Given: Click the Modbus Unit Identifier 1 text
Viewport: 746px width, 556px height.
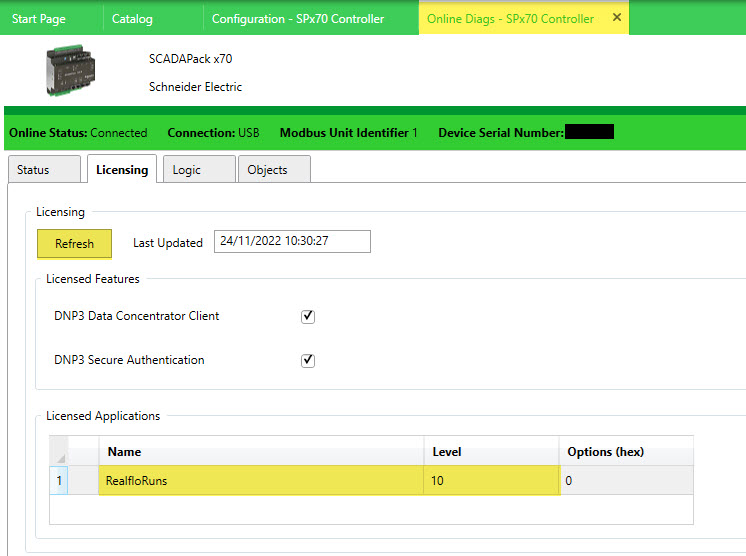Looking at the screenshot, I should click(x=349, y=133).
